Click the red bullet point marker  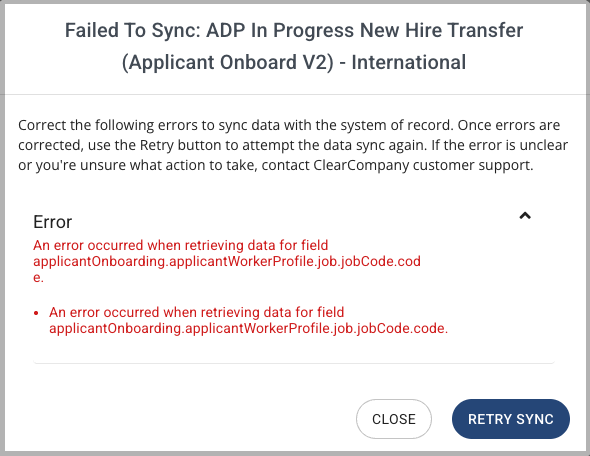36,313
